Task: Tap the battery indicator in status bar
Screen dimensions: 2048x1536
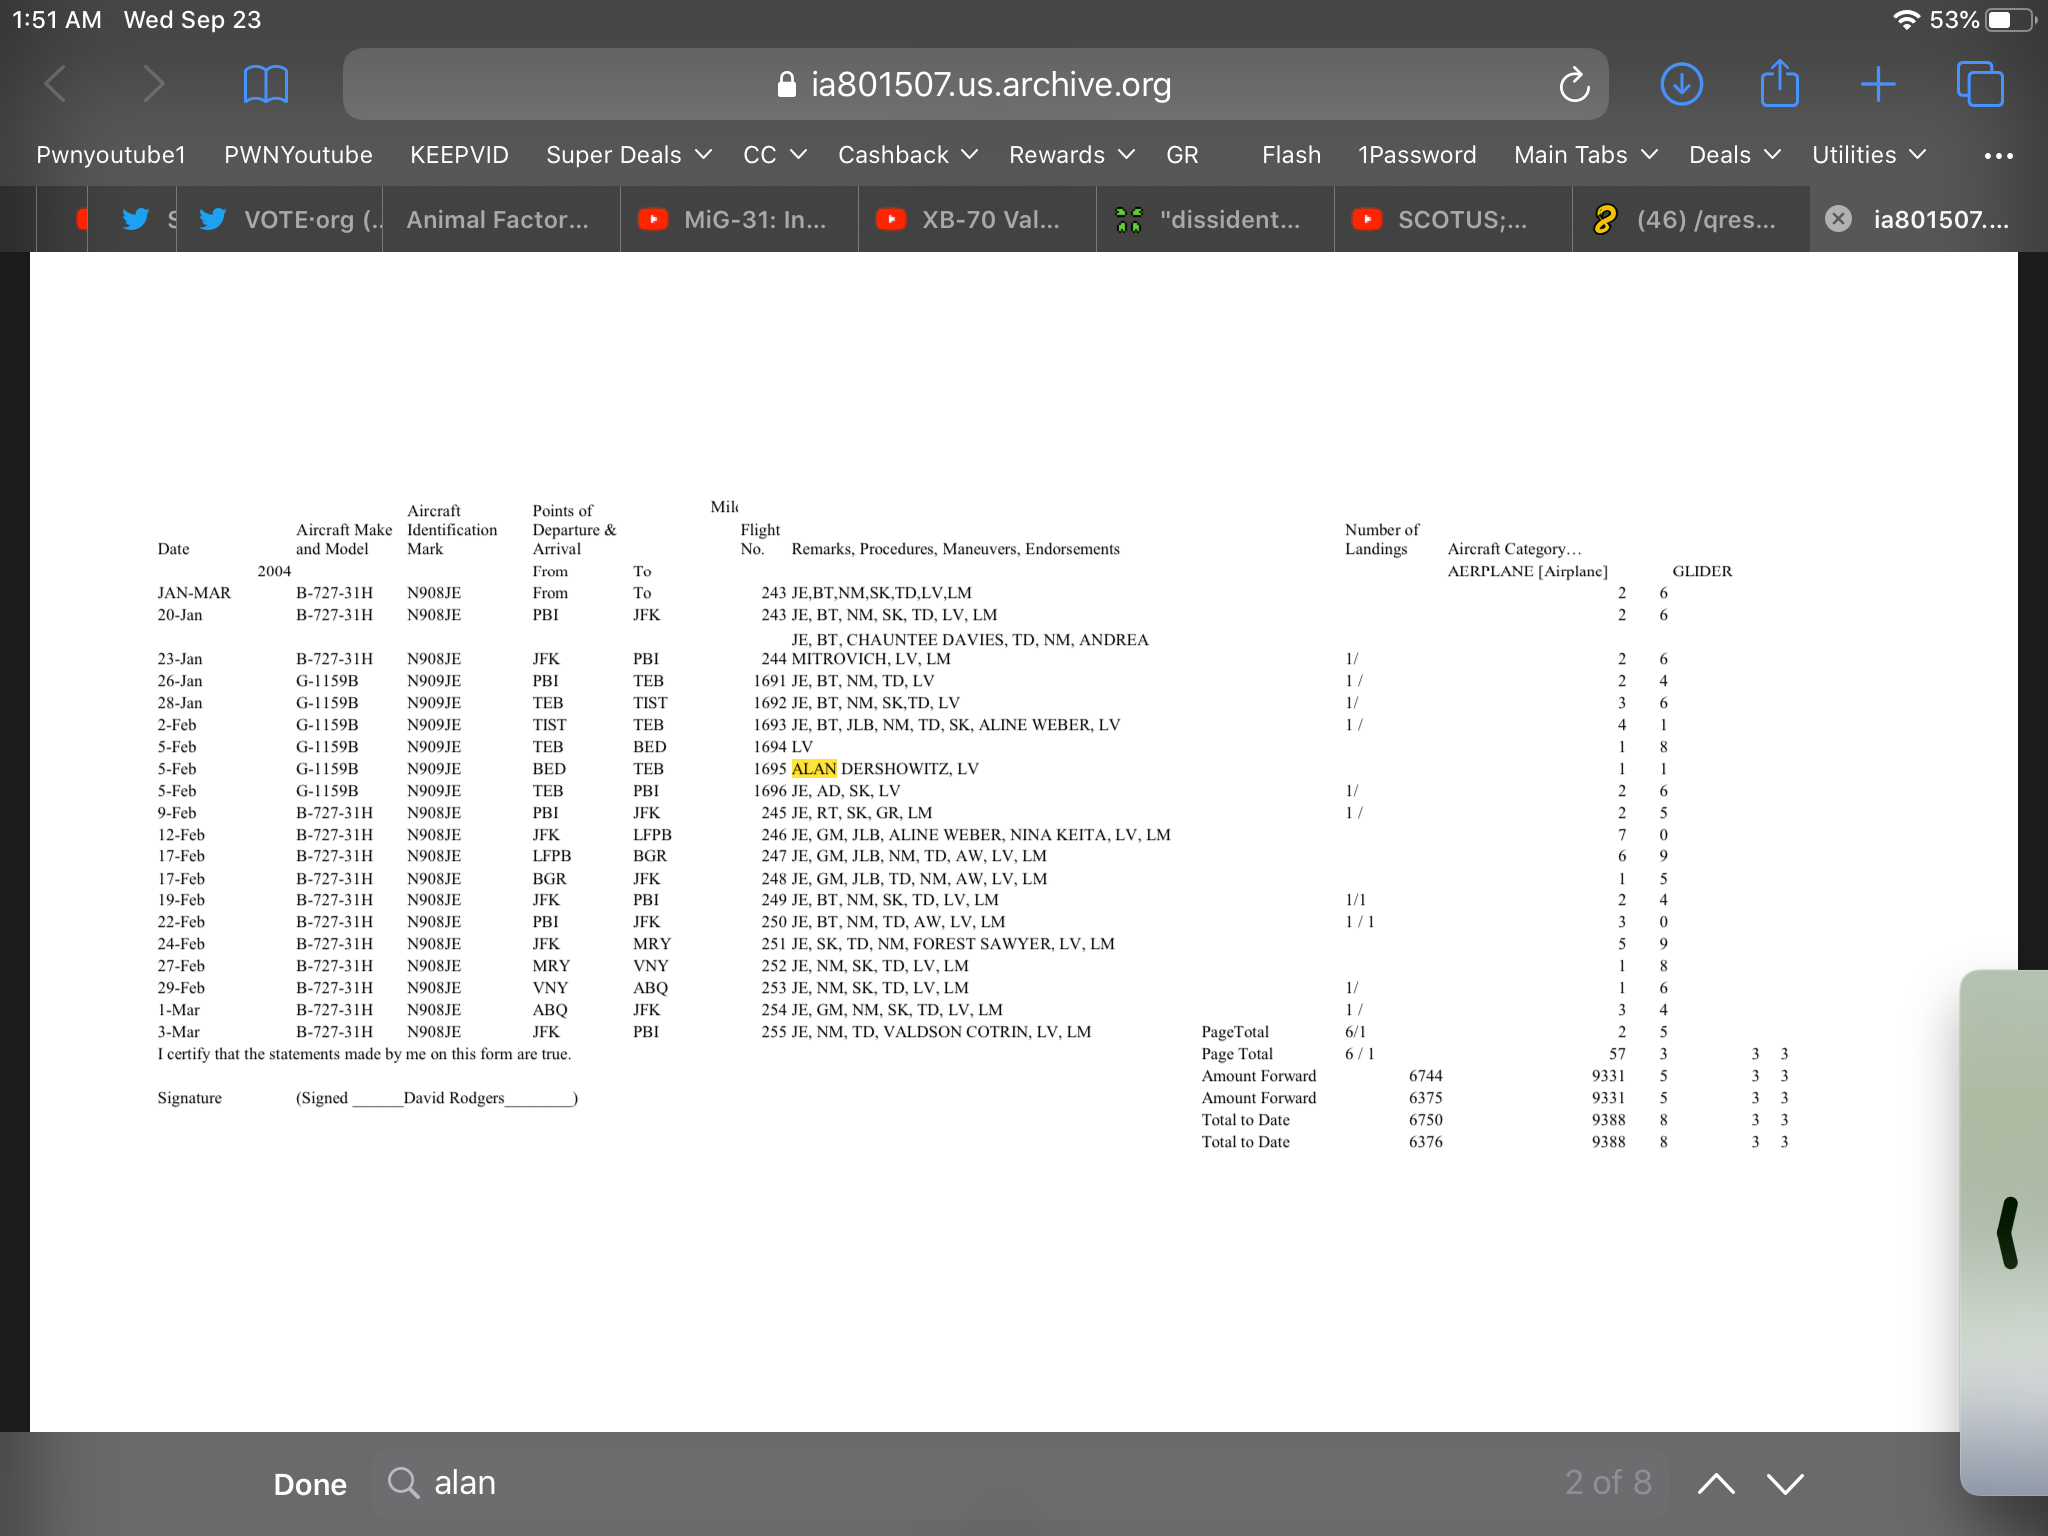Action: pyautogui.click(x=2012, y=20)
